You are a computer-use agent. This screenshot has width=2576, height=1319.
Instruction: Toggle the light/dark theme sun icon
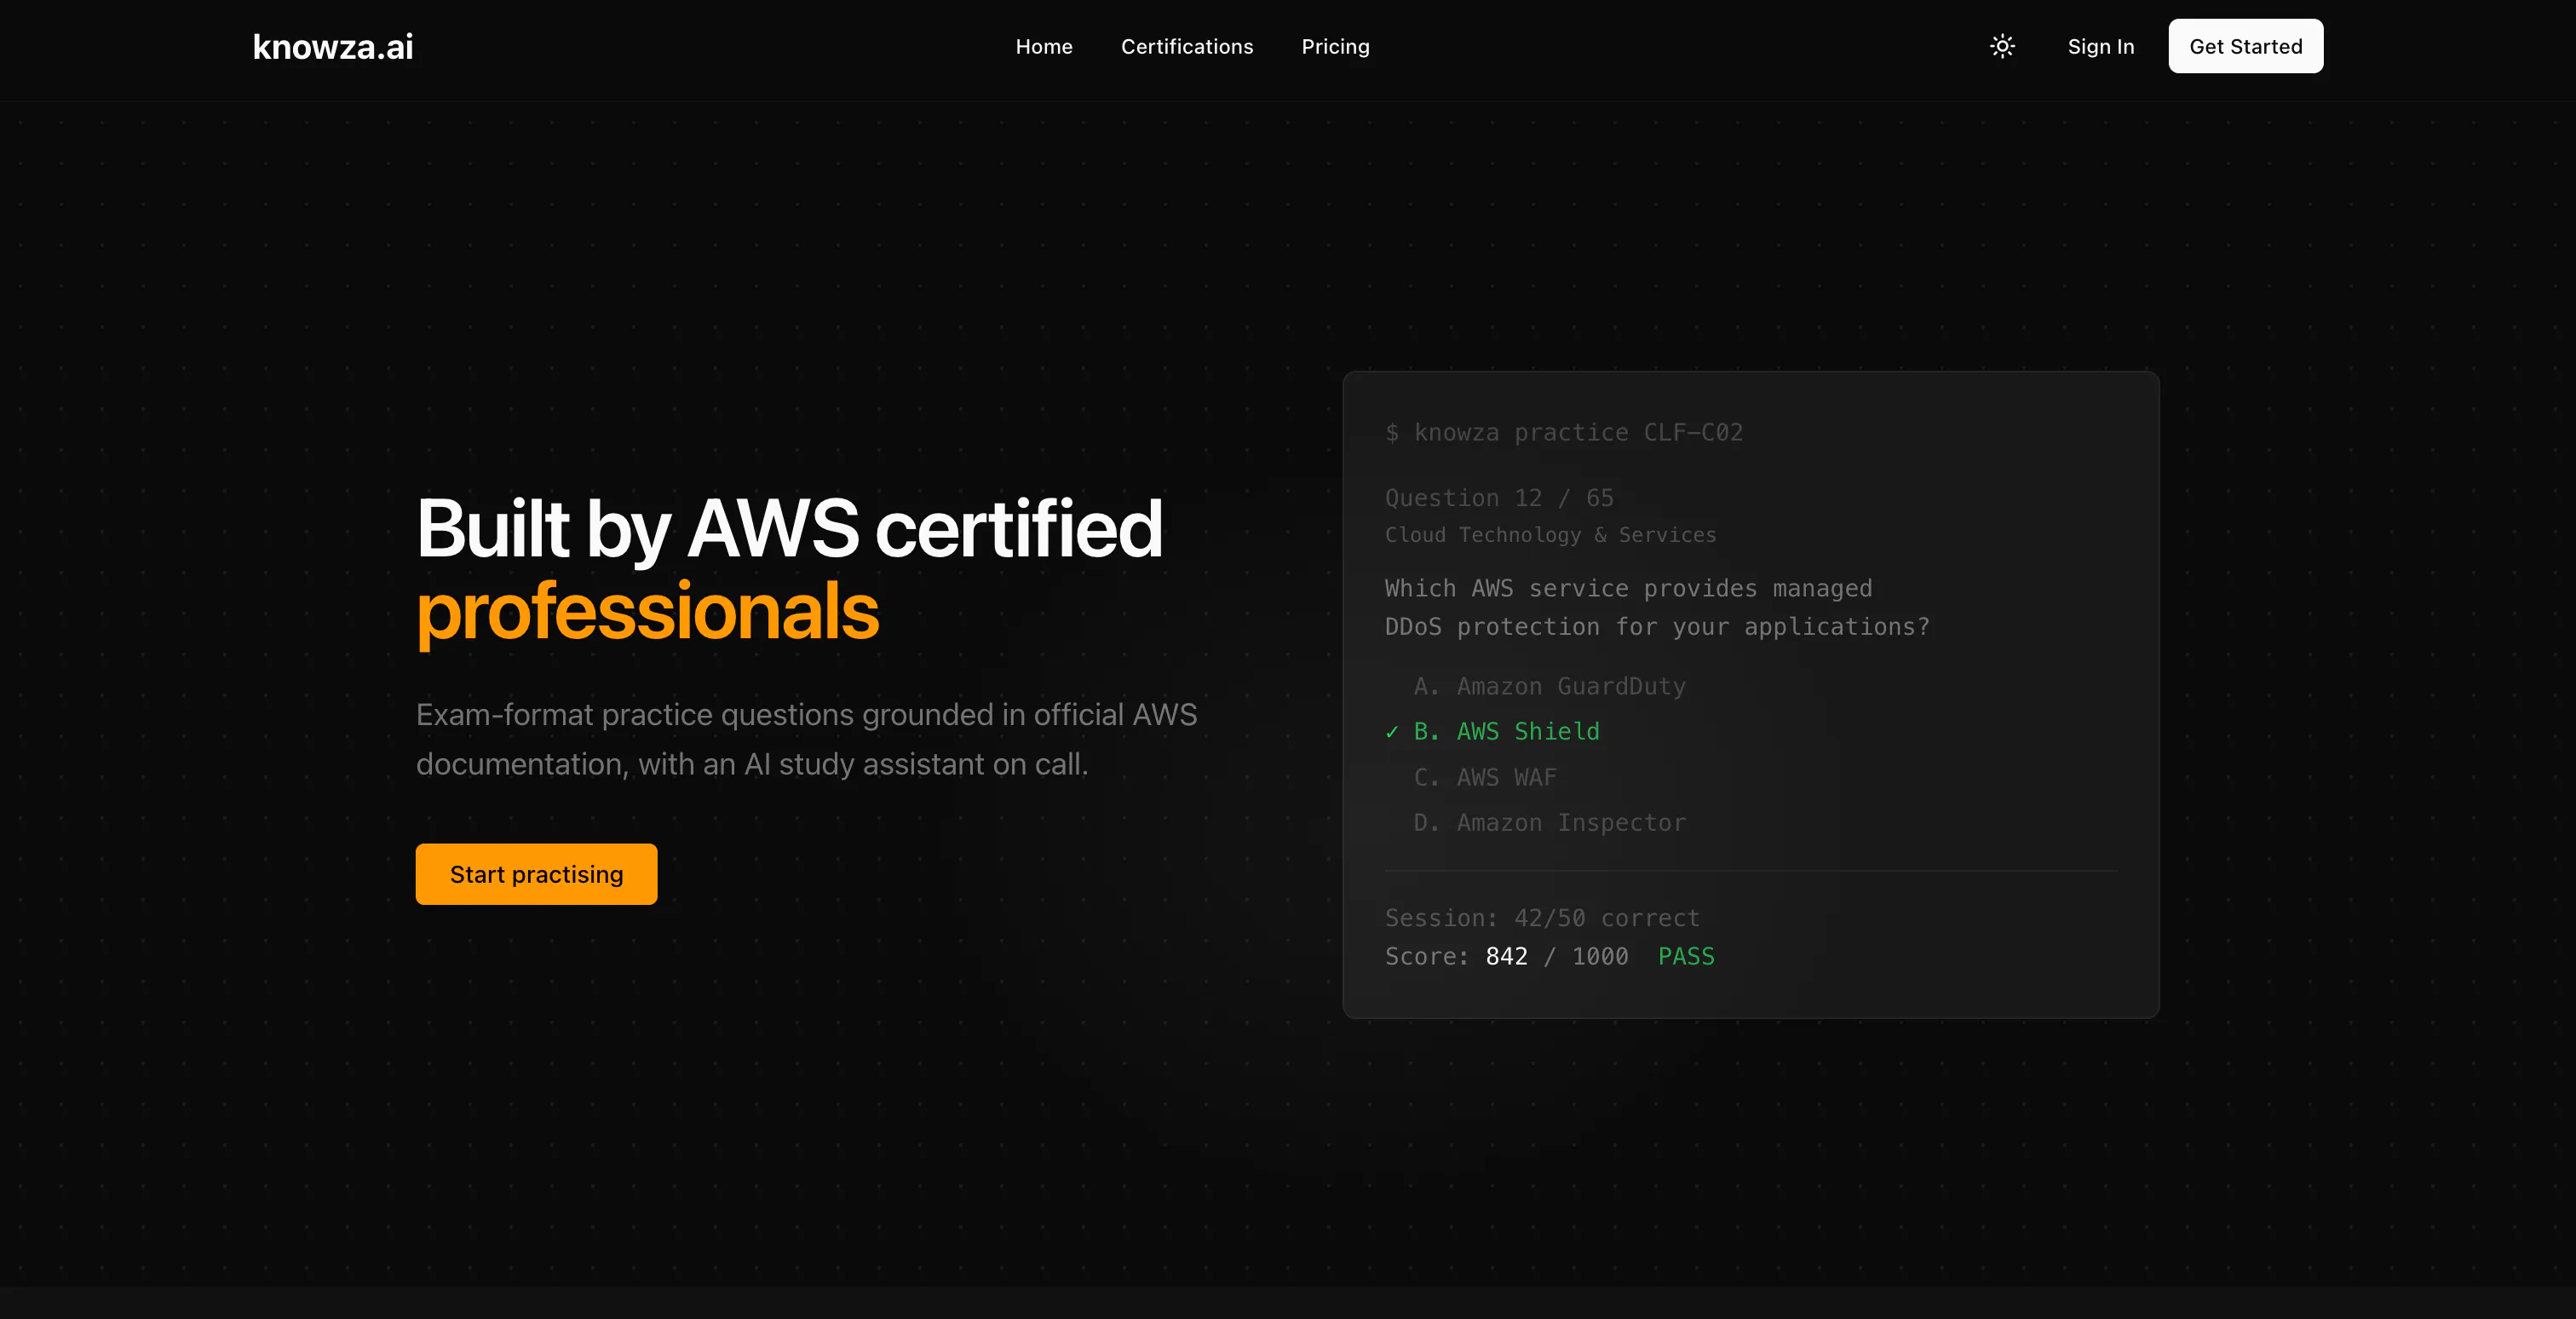coord(2002,46)
